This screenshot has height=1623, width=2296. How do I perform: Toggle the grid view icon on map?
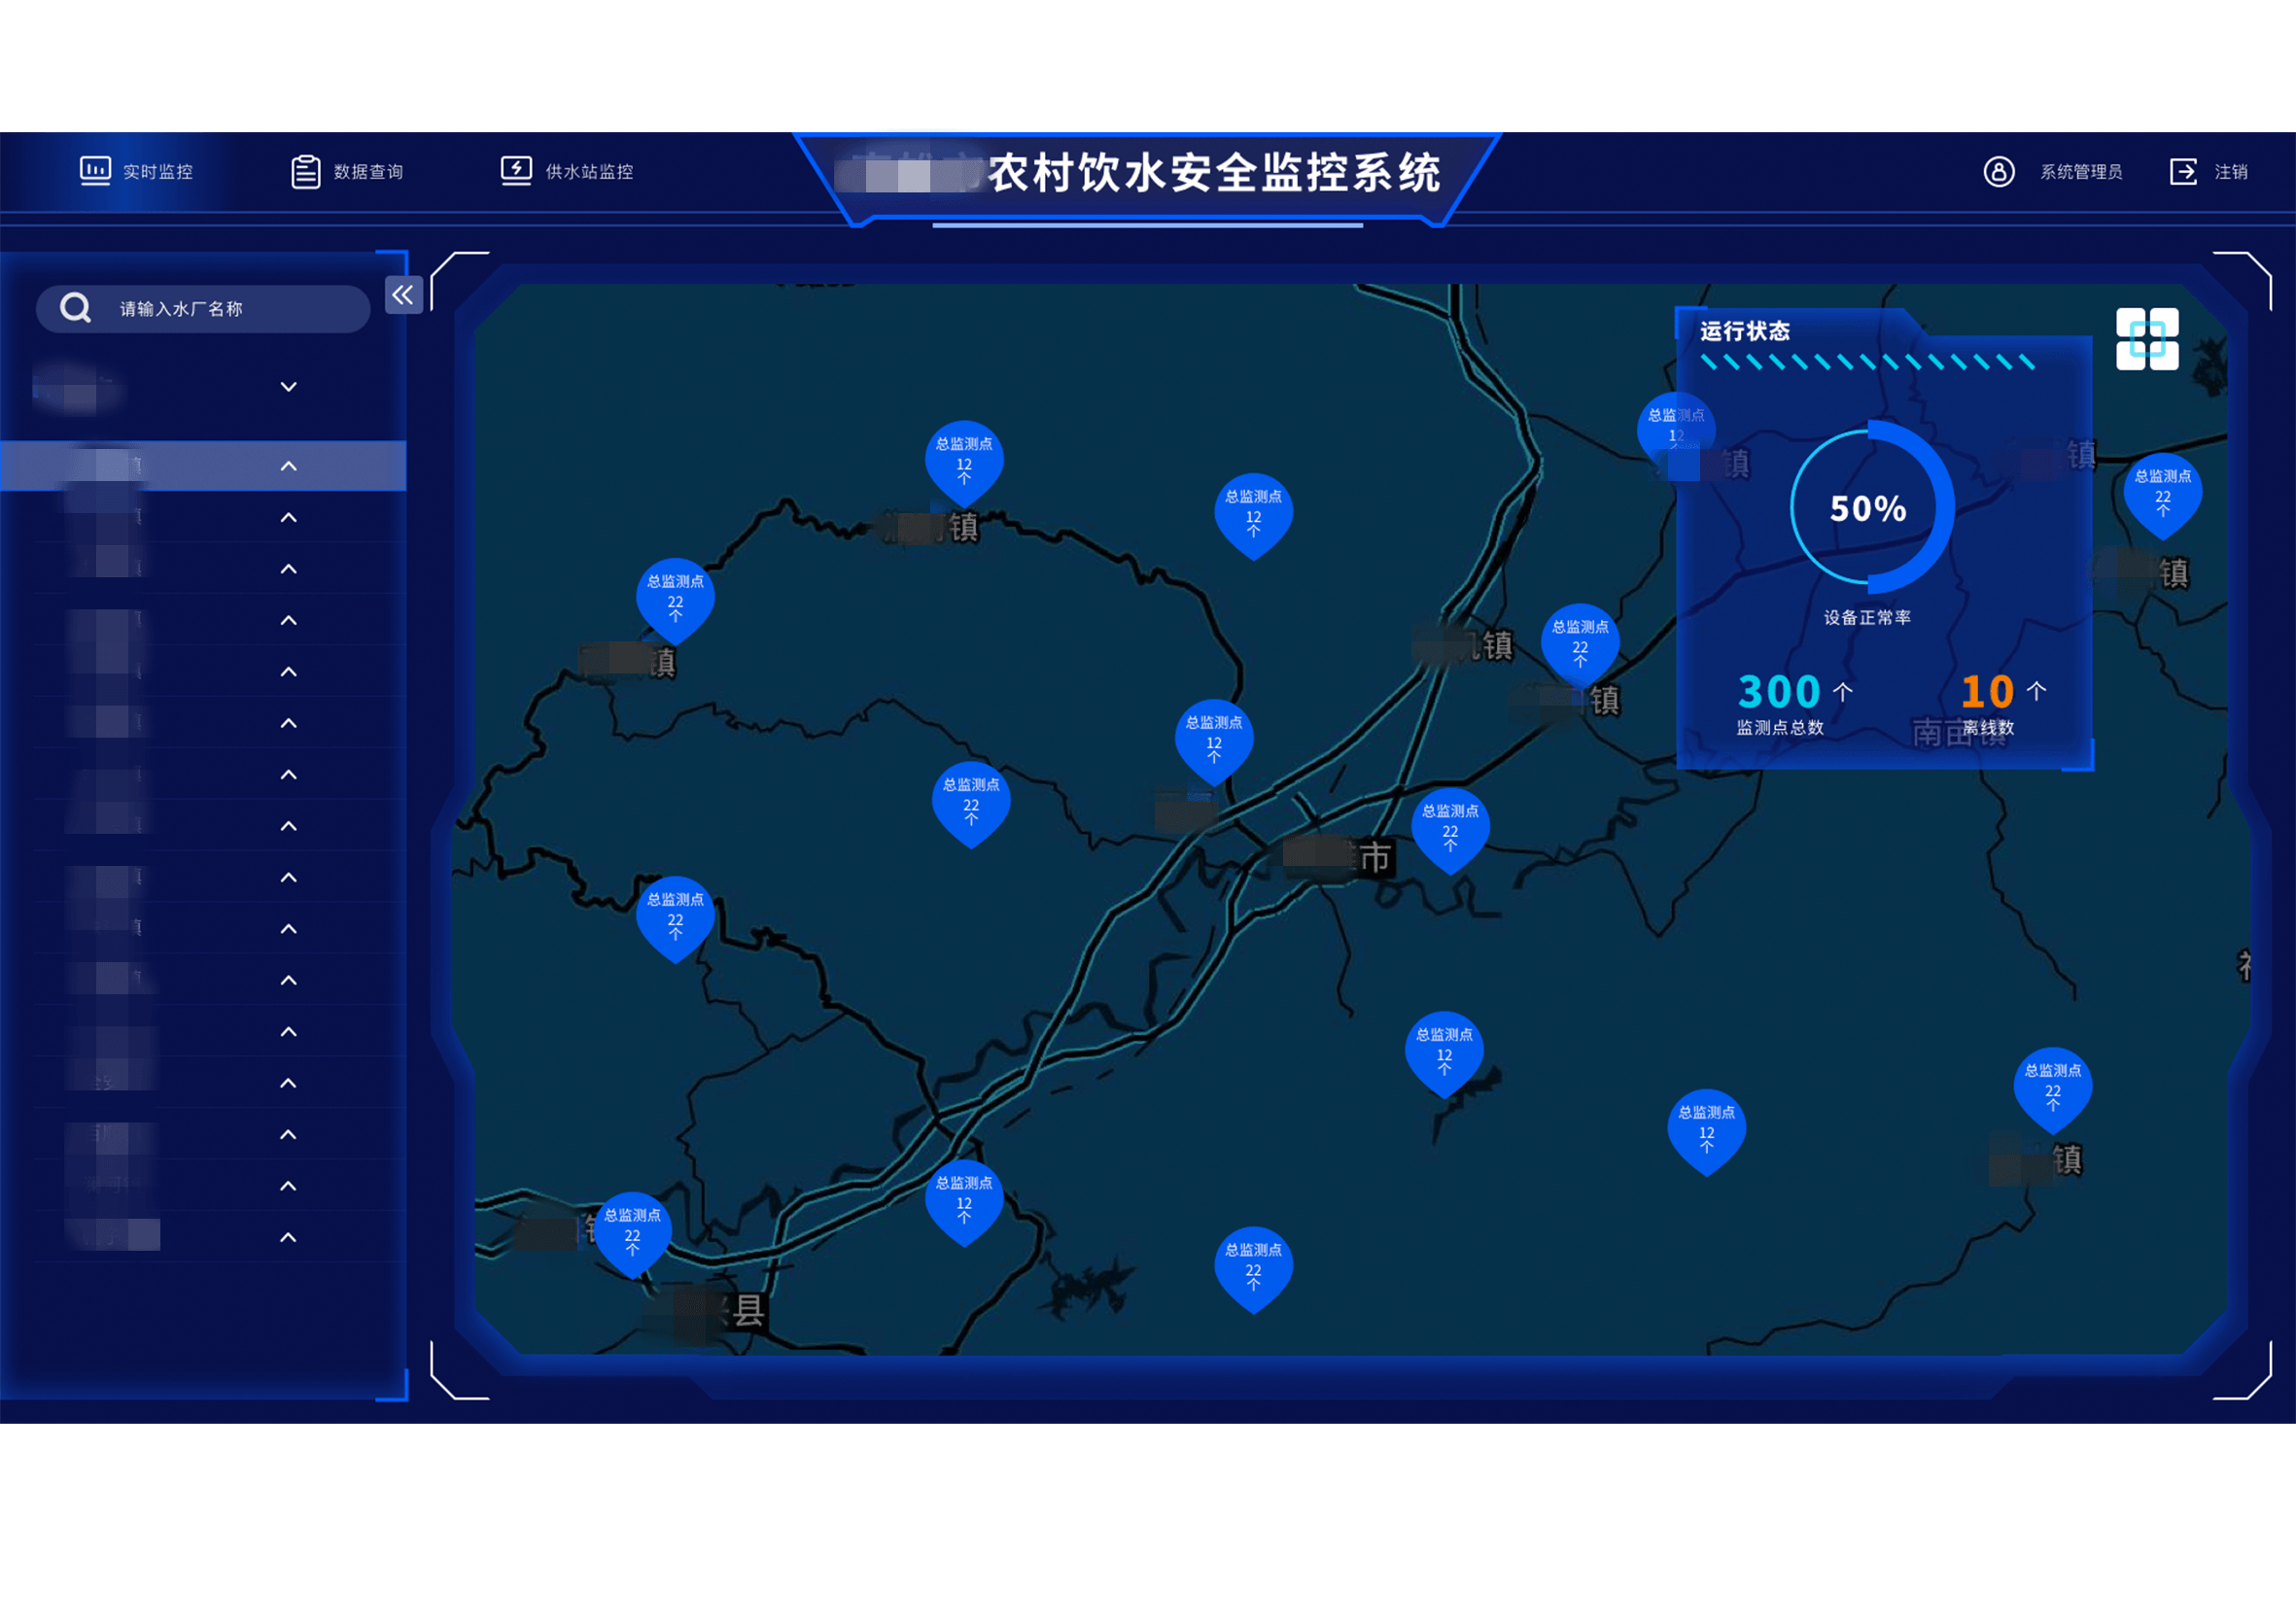point(2146,339)
